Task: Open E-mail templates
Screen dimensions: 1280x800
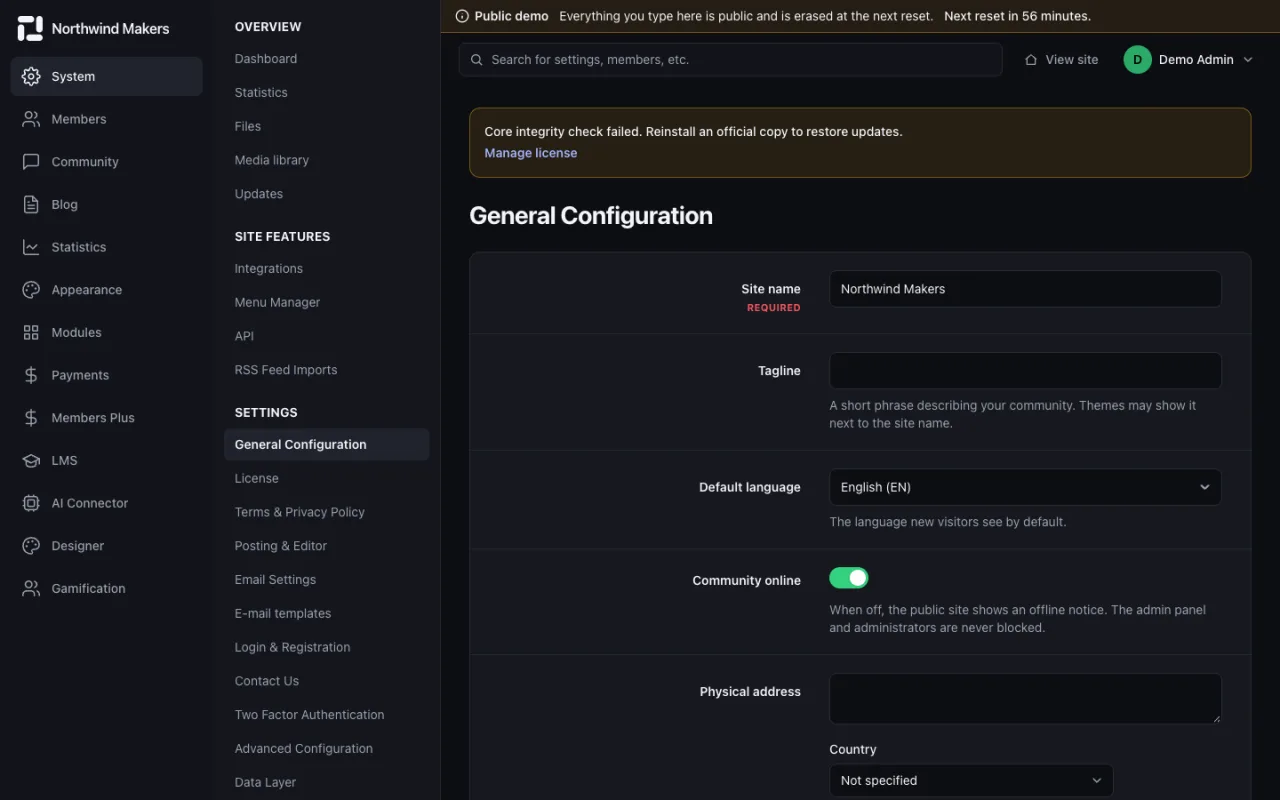Action: (283, 614)
